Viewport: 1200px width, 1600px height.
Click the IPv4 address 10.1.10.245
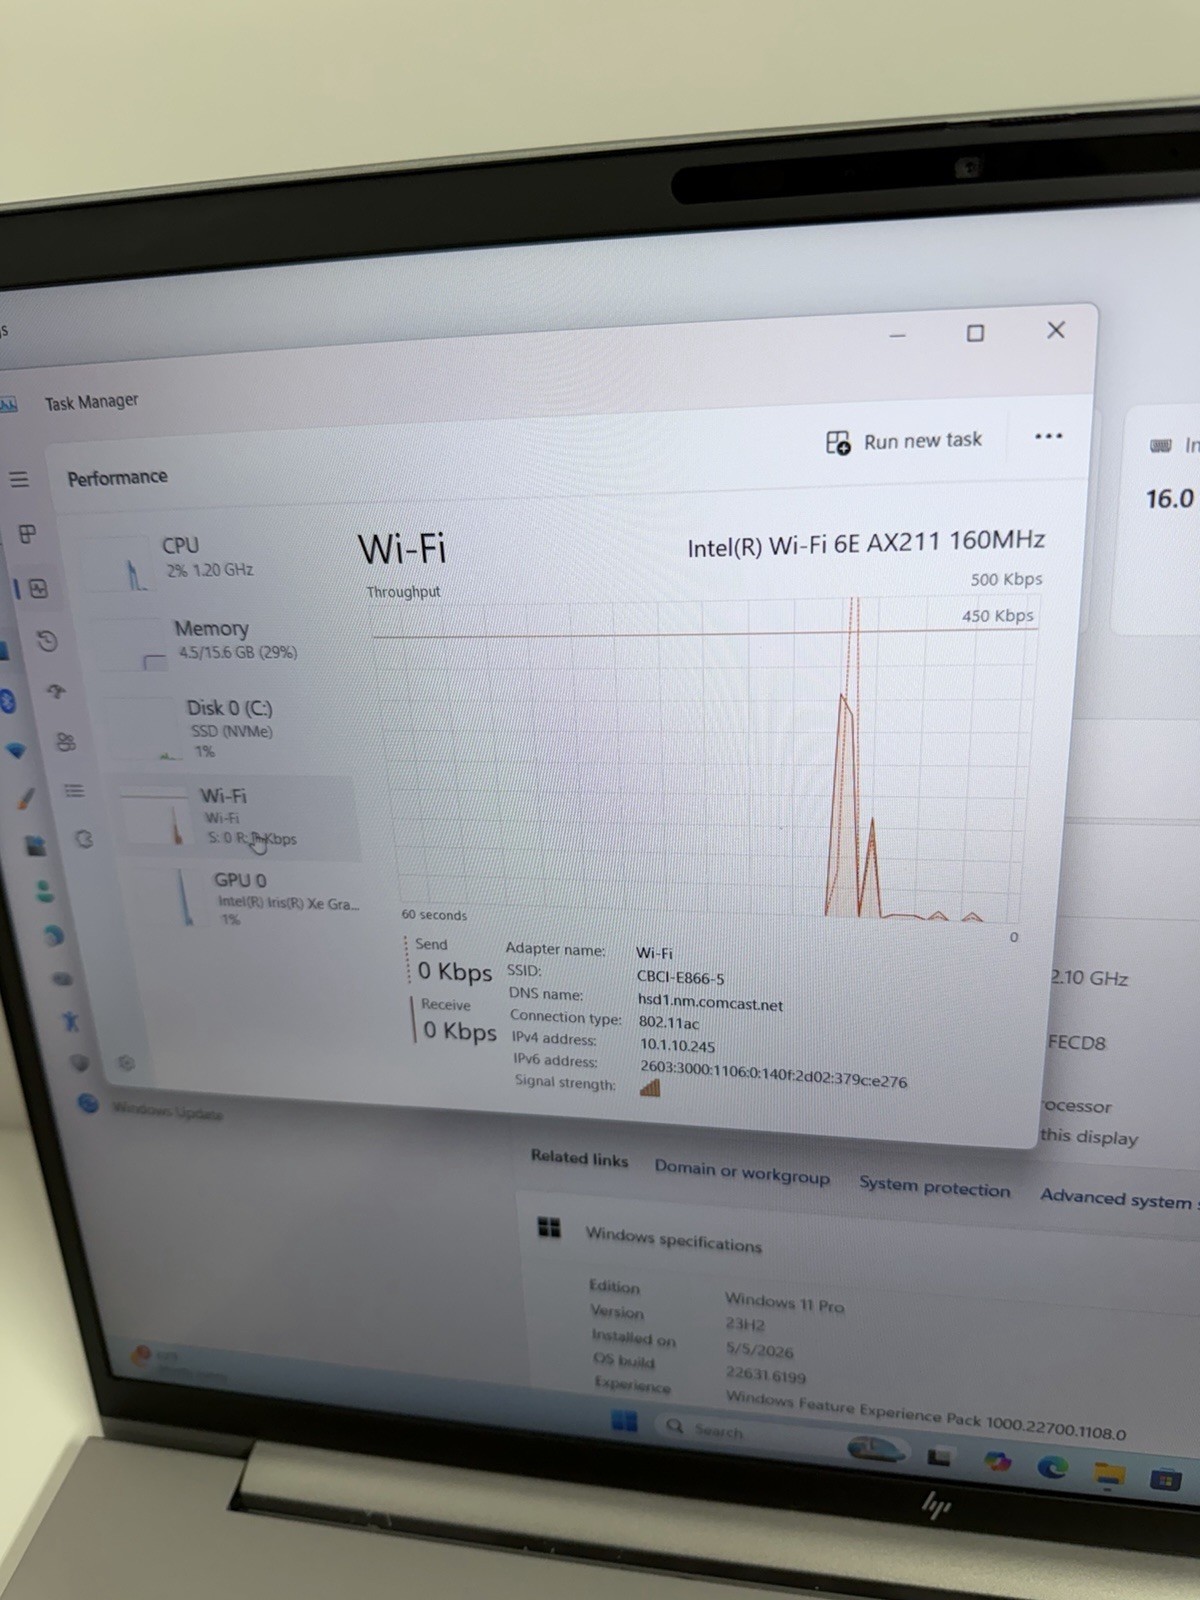pos(677,1045)
